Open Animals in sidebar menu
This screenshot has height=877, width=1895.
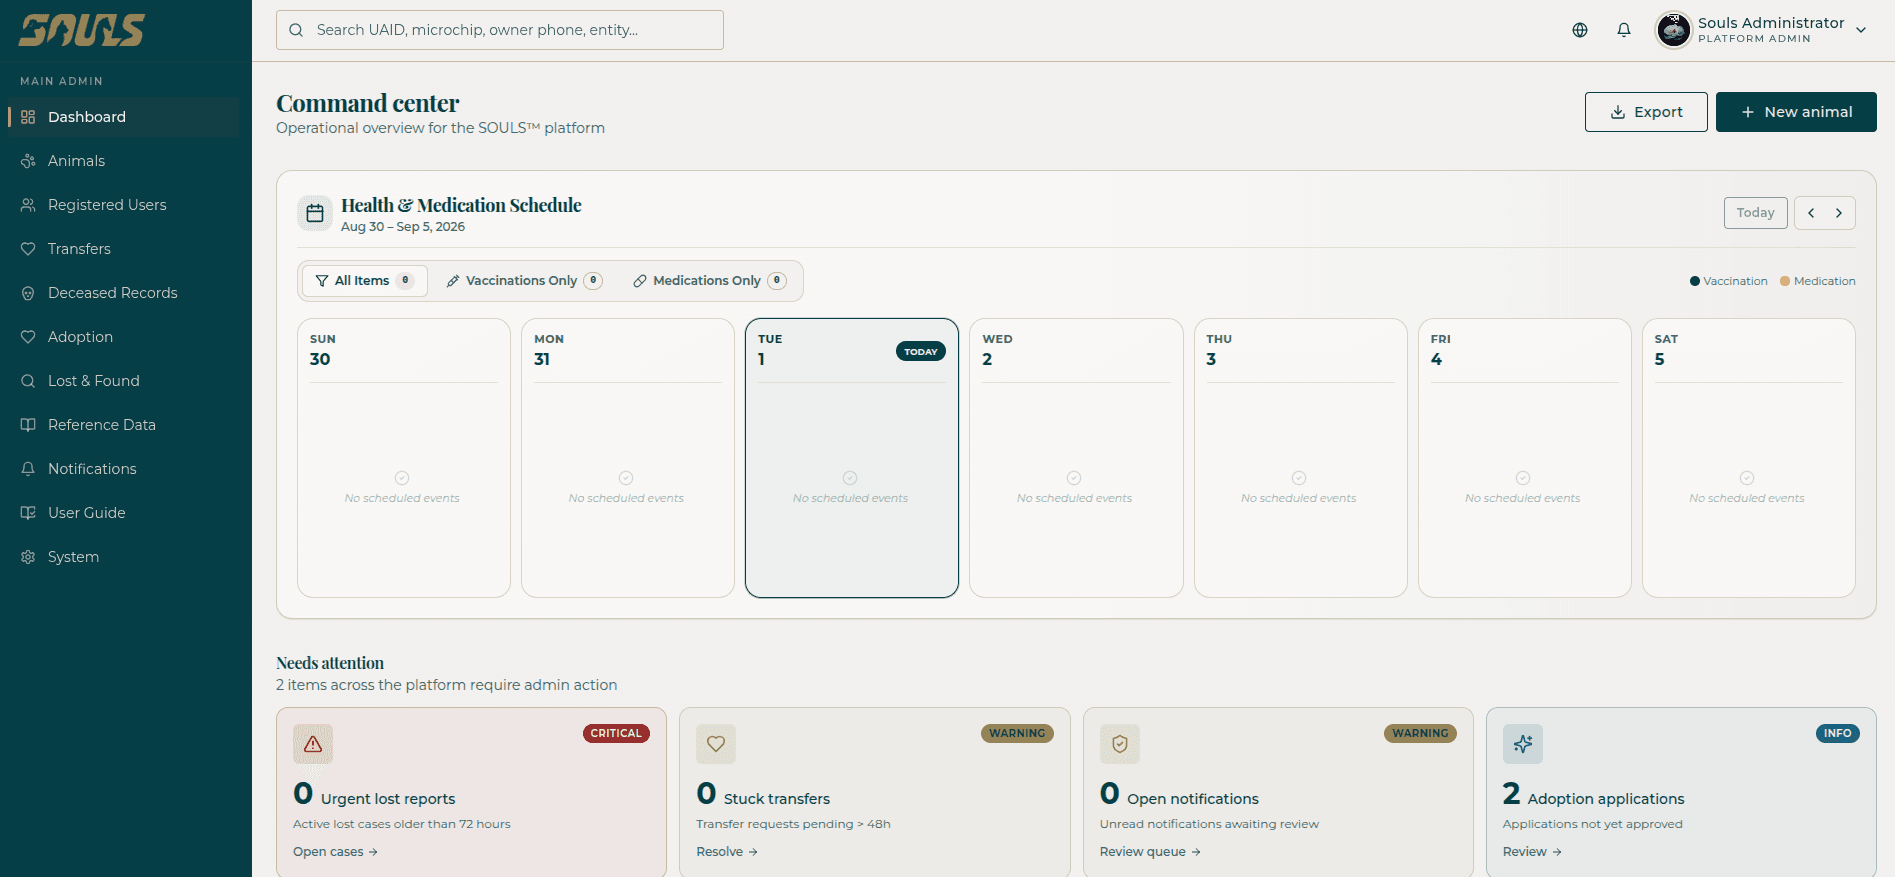[122, 161]
